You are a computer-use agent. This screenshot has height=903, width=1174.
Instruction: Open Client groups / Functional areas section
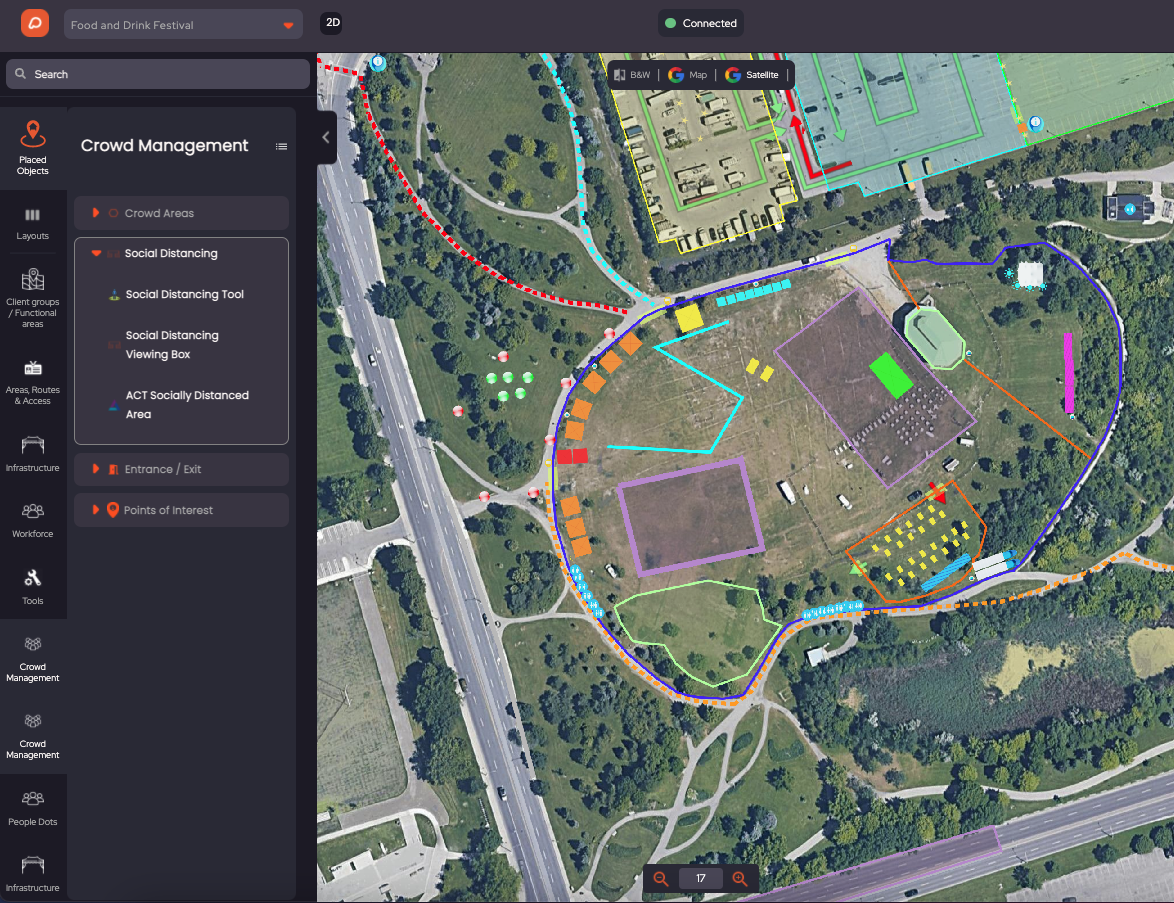point(33,298)
